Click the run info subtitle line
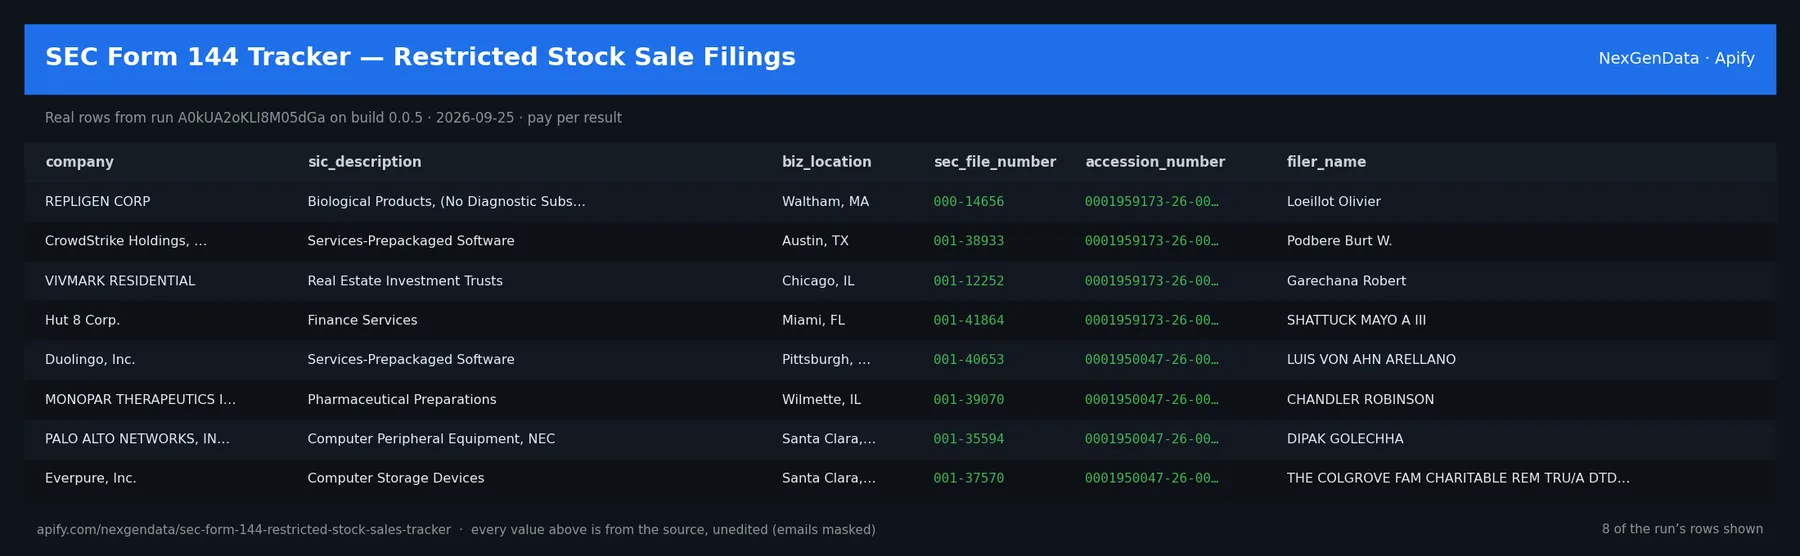This screenshot has height=556, width=1800. 333,118
